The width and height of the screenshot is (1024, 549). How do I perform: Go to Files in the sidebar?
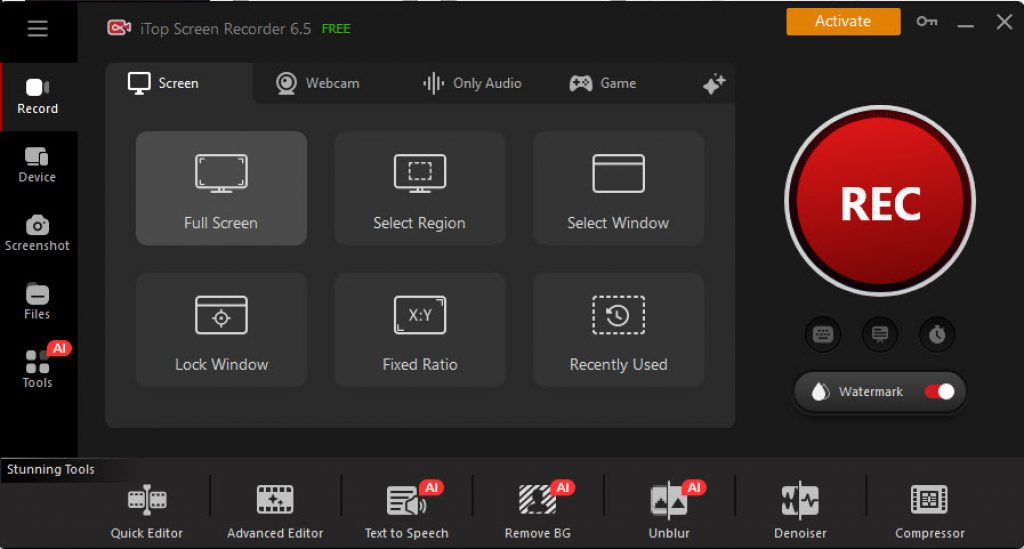pyautogui.click(x=37, y=301)
